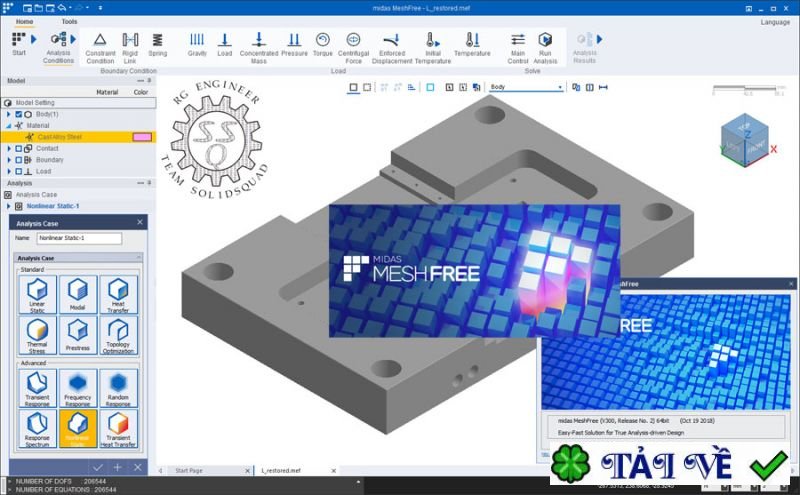
Task: Apply a Temperature load
Action: [472, 44]
